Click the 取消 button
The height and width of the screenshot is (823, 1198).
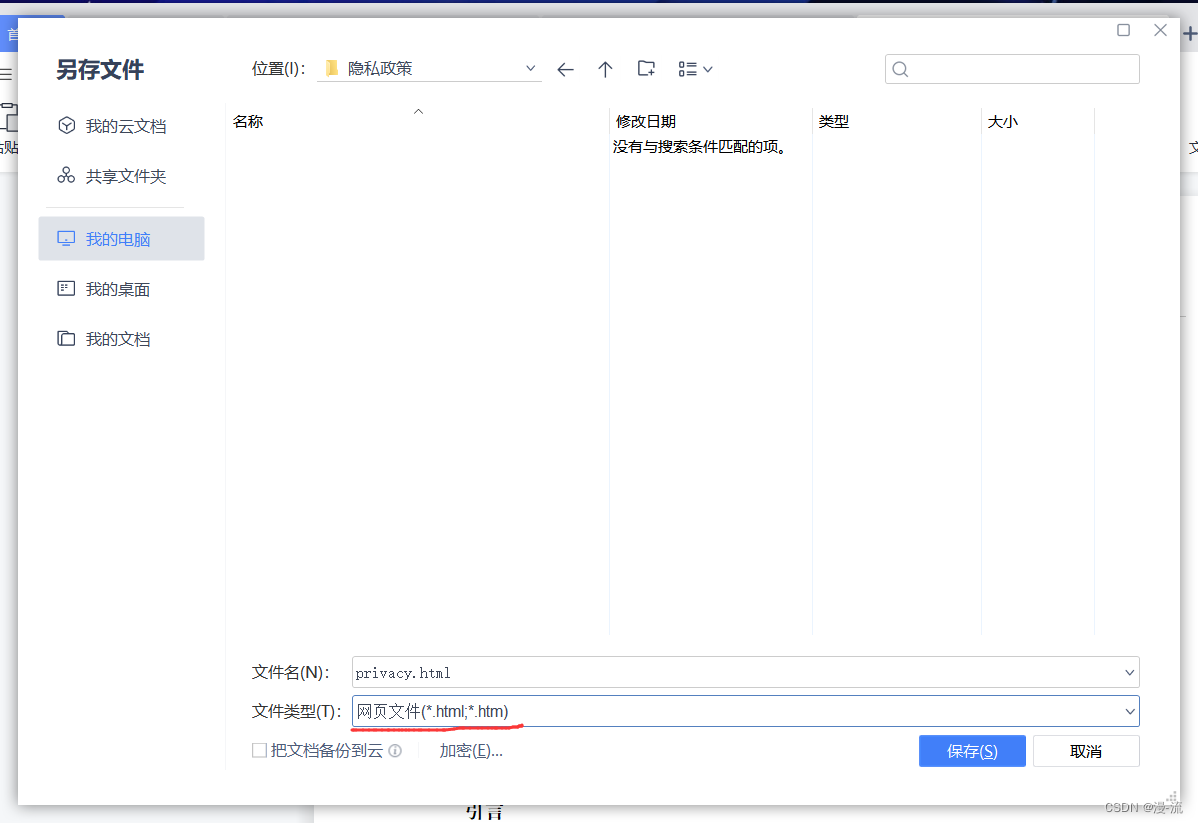[1086, 751]
